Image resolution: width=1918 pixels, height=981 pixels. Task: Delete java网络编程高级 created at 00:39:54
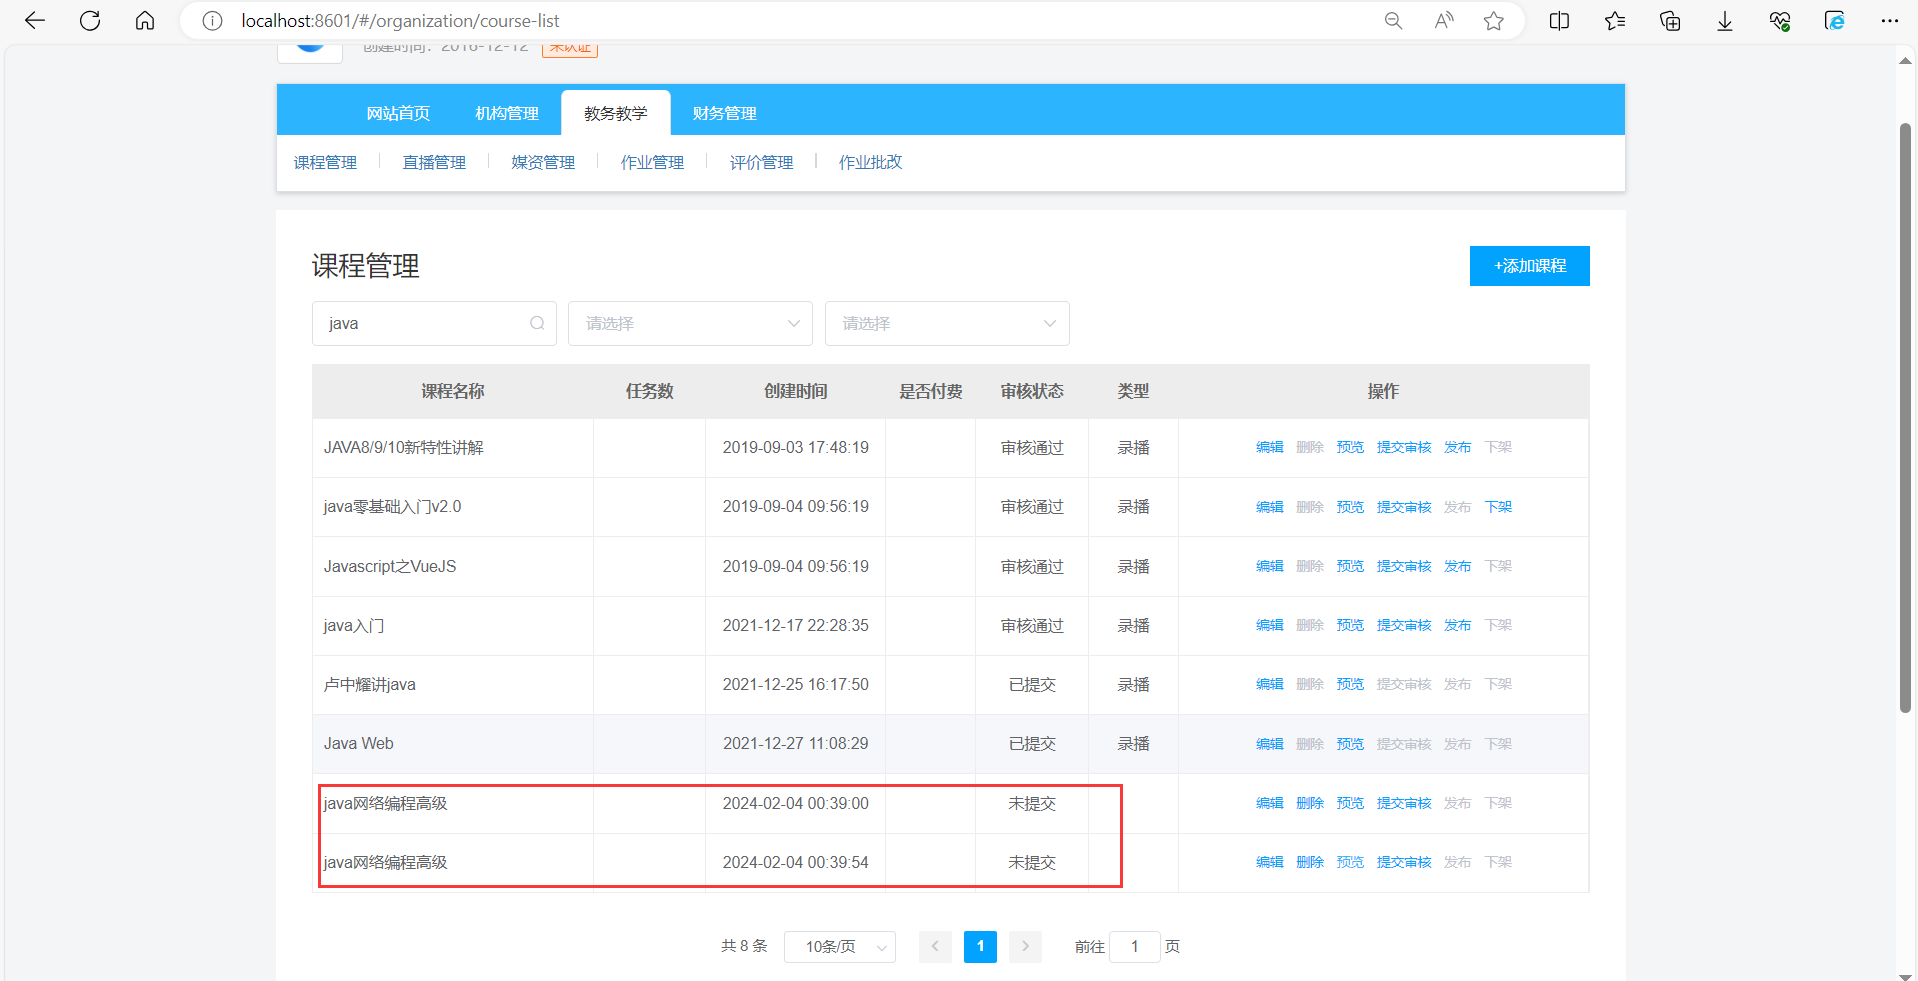tap(1310, 862)
